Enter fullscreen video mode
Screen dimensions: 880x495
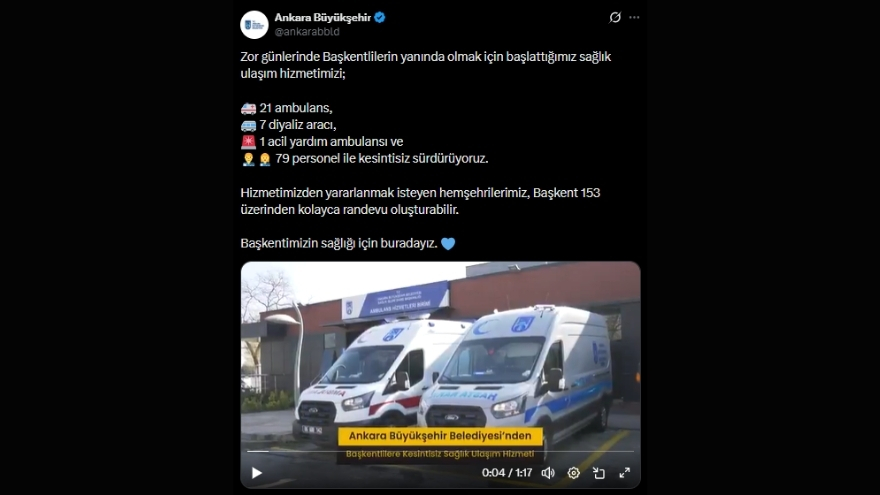(x=625, y=473)
